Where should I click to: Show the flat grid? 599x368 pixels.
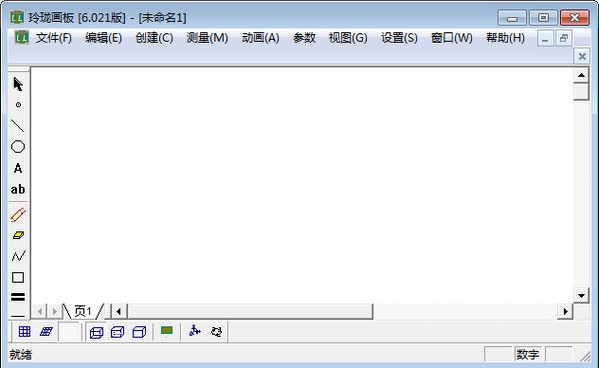click(24, 331)
